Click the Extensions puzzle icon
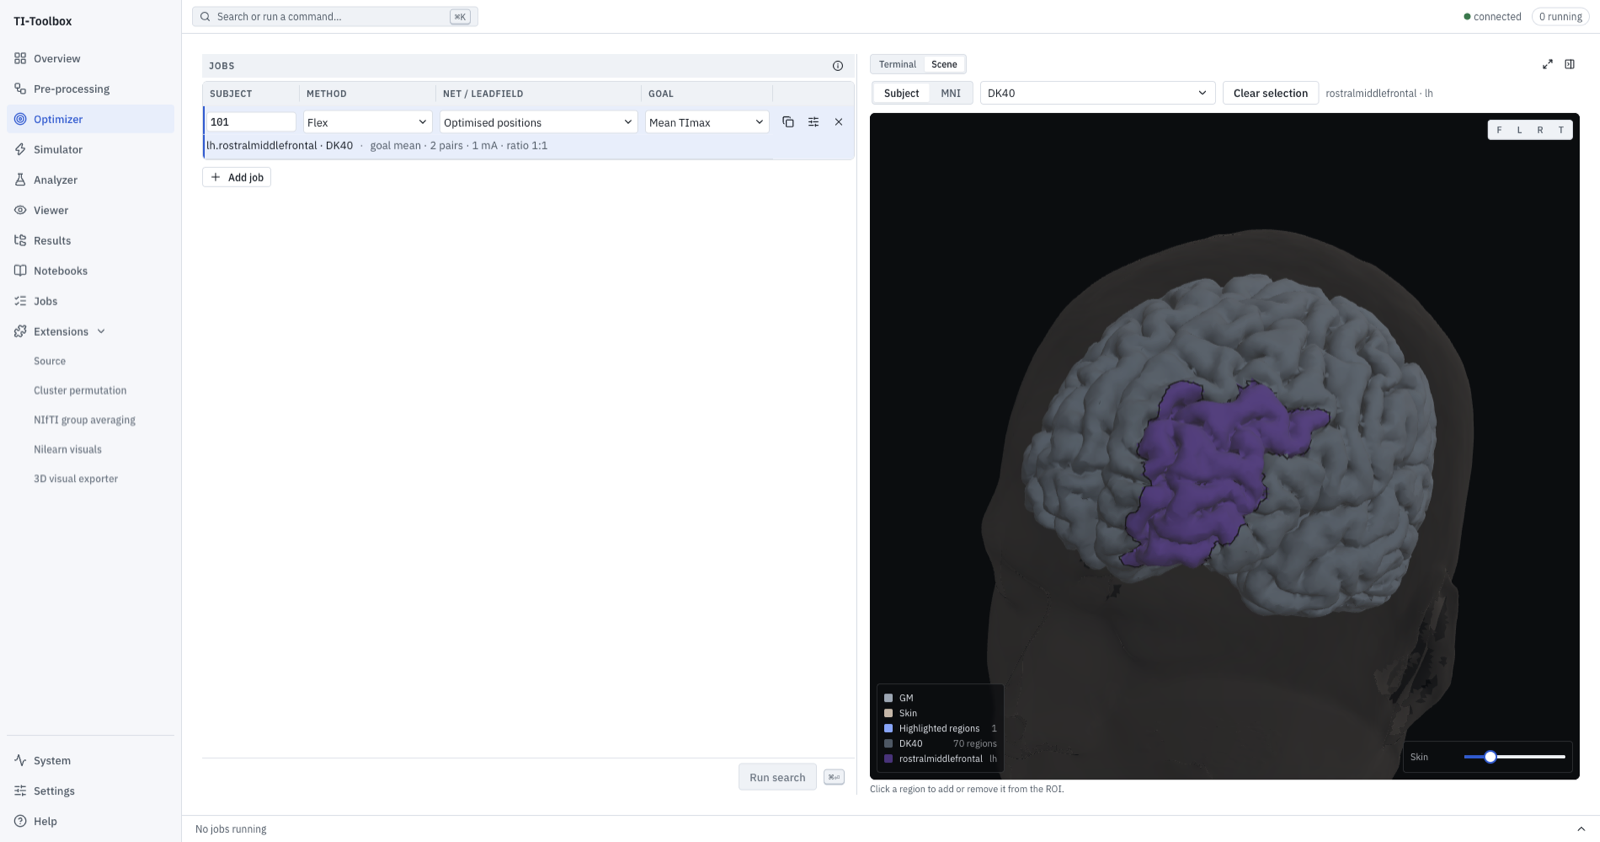Viewport: 1600px width, 842px height. (20, 331)
